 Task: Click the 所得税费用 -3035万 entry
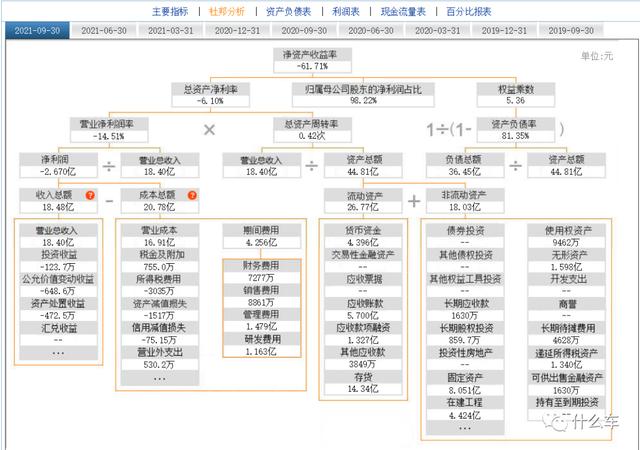(x=160, y=285)
